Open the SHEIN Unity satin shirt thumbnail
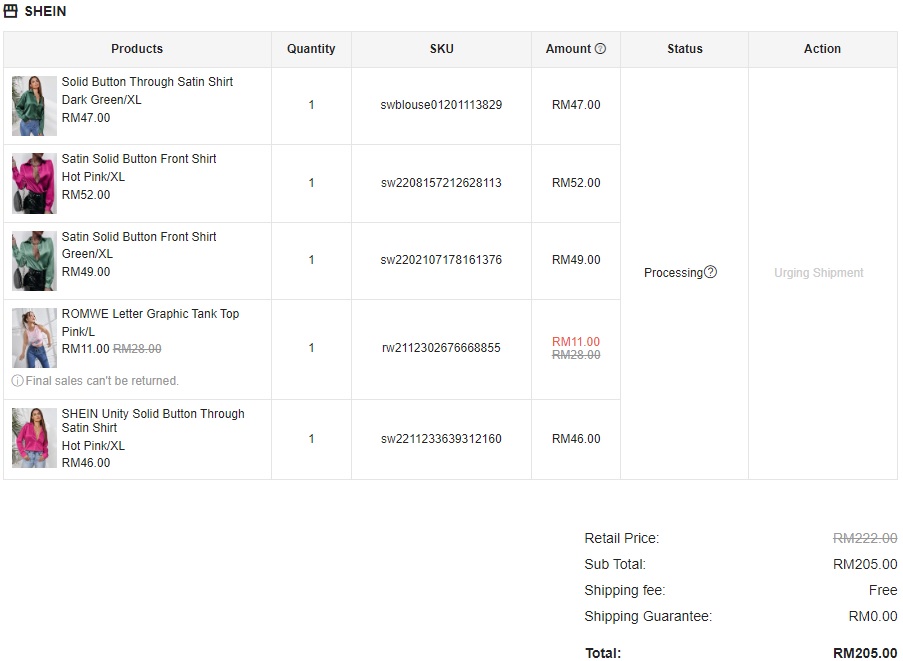The image size is (903, 661). pyautogui.click(x=34, y=438)
